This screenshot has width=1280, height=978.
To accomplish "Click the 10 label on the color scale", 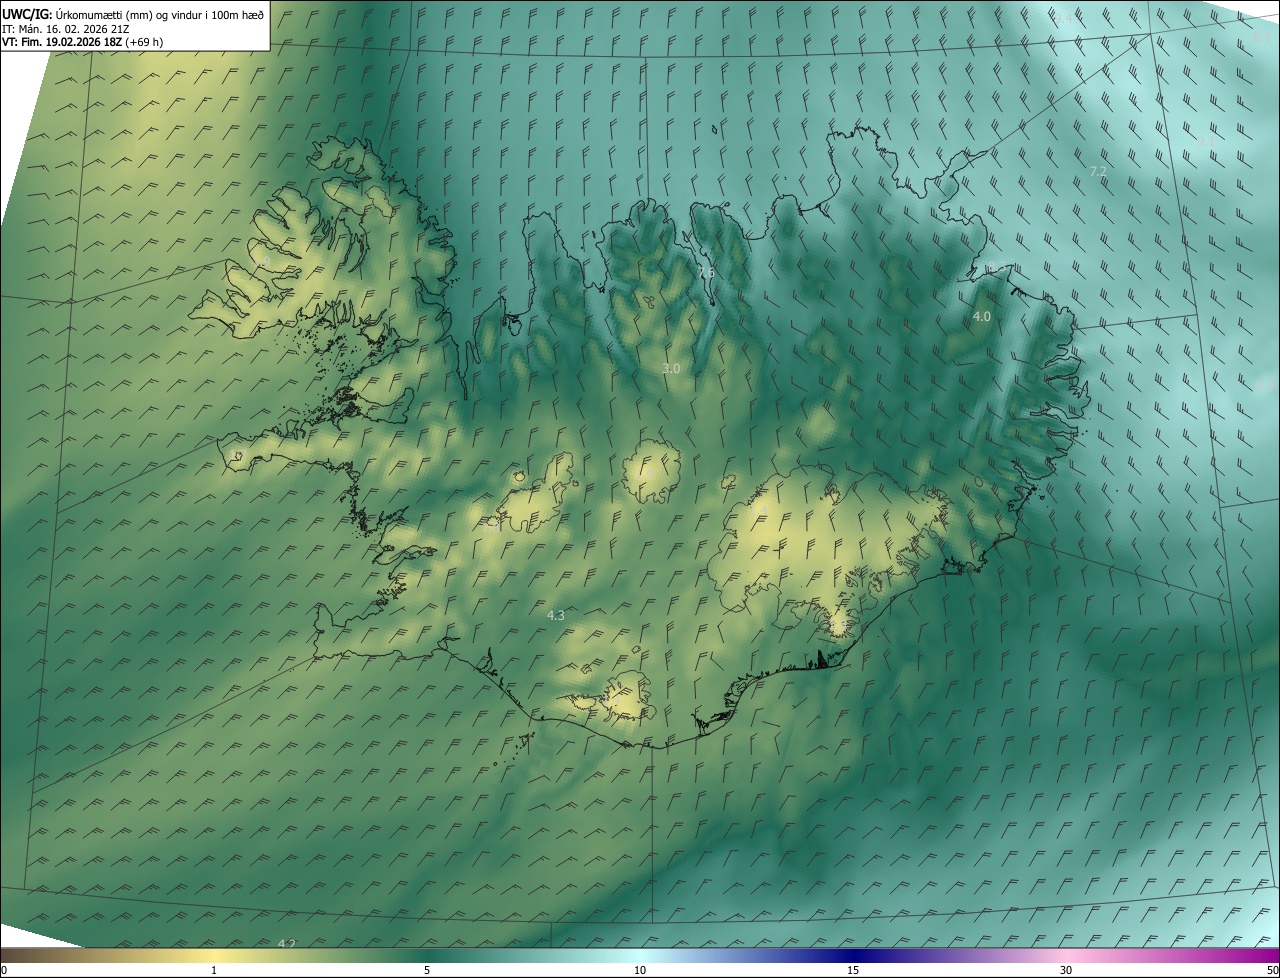I will (640, 971).
